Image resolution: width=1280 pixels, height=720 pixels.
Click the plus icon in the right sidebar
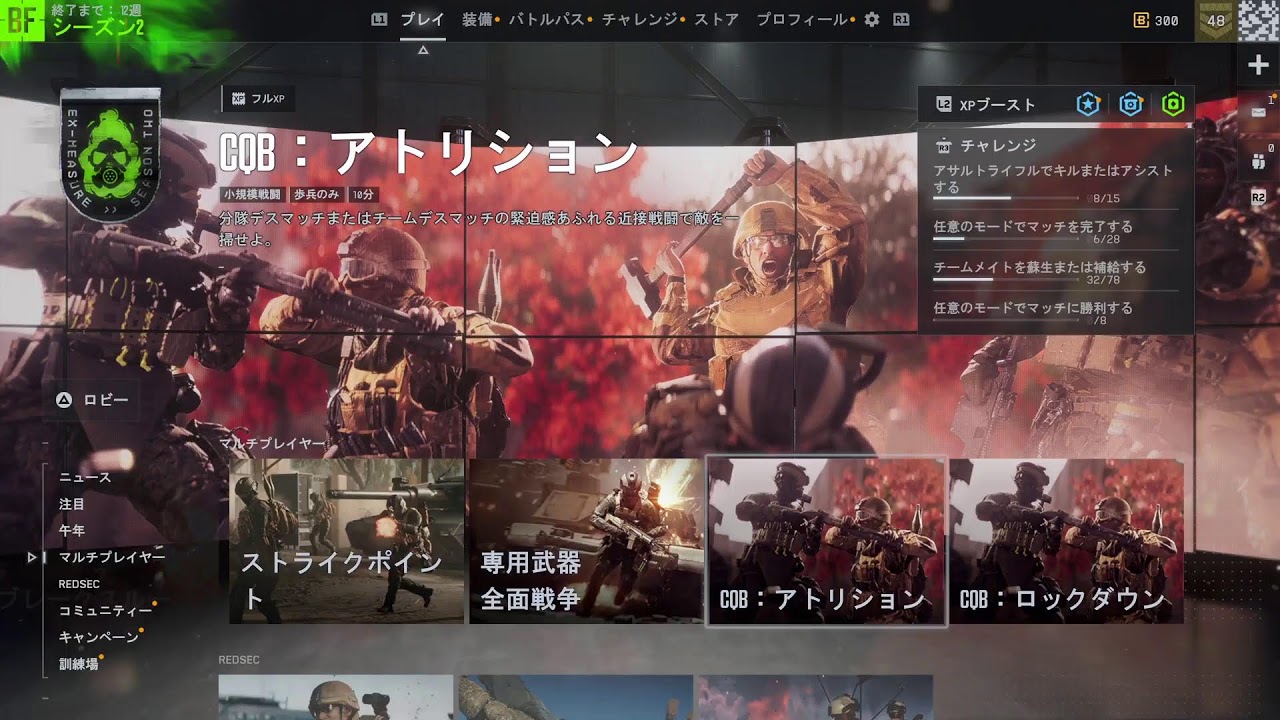click(x=1259, y=65)
